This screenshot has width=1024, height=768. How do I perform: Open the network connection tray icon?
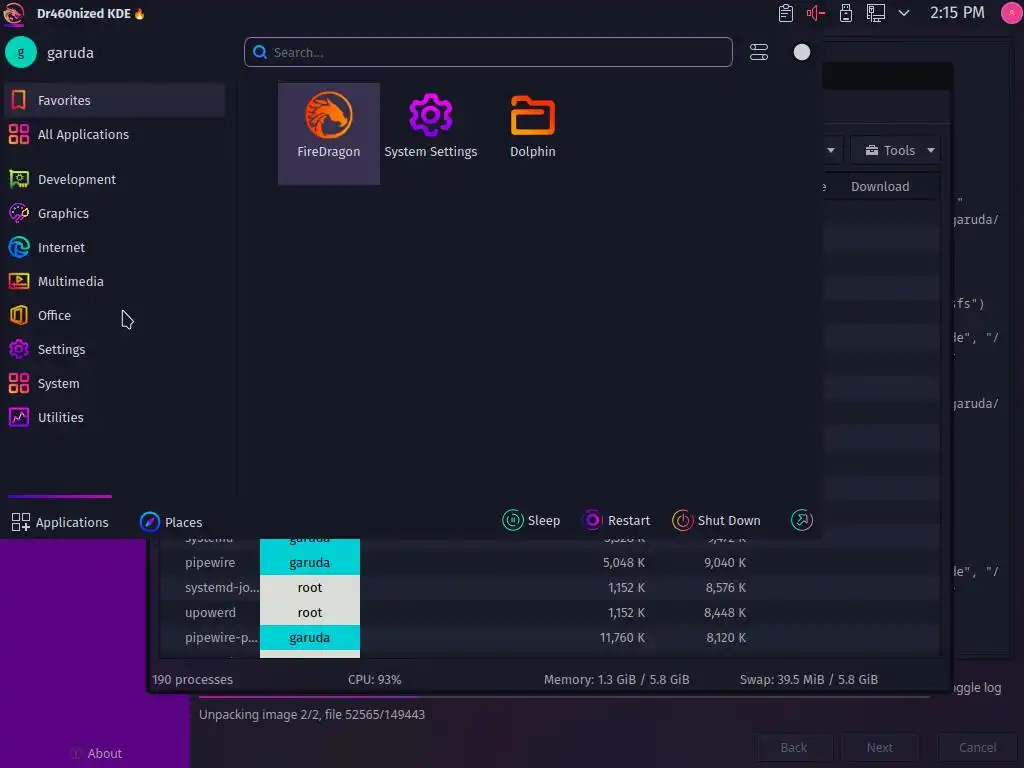(x=876, y=13)
